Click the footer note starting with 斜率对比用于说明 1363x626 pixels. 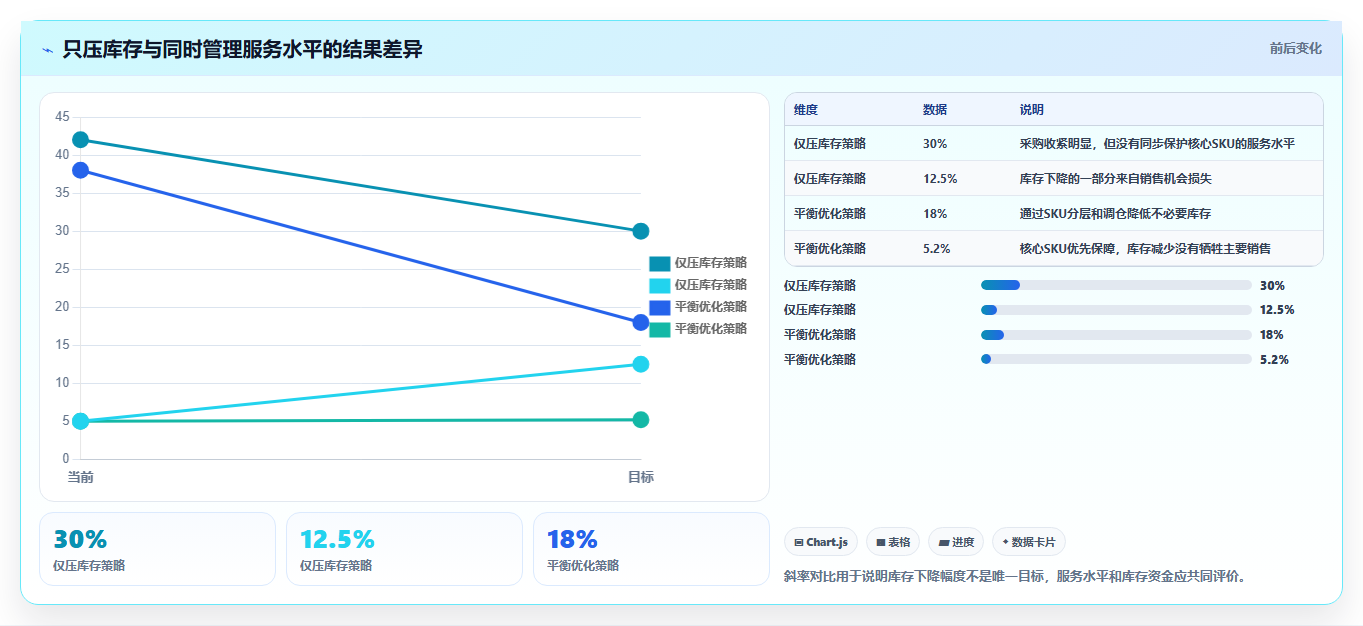[1018, 576]
